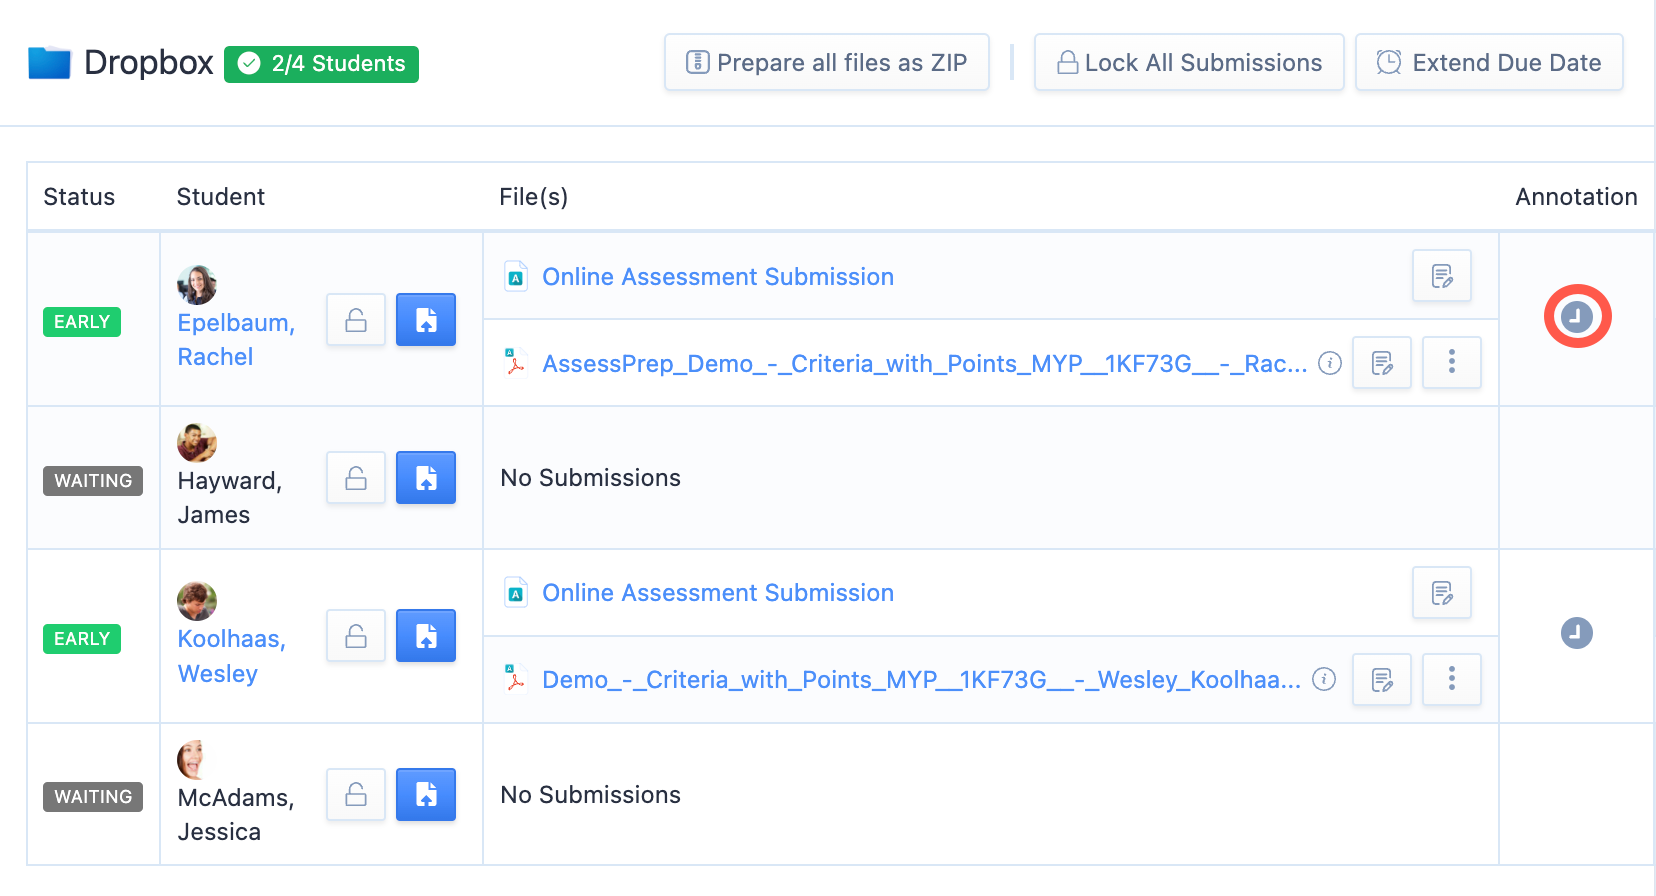Screen dimensions: 1656x896
Task: Open feedback note icon for Wesley's PDF file
Action: click(x=1381, y=680)
